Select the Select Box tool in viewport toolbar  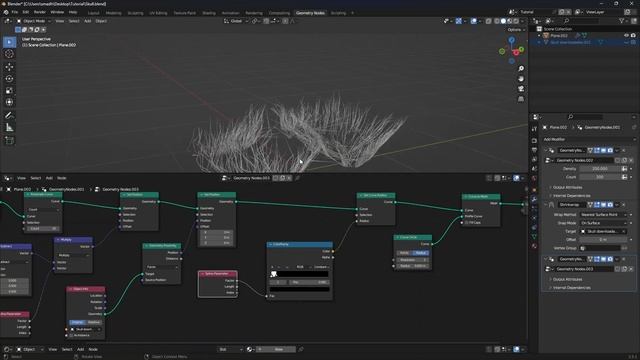click(x=9, y=42)
